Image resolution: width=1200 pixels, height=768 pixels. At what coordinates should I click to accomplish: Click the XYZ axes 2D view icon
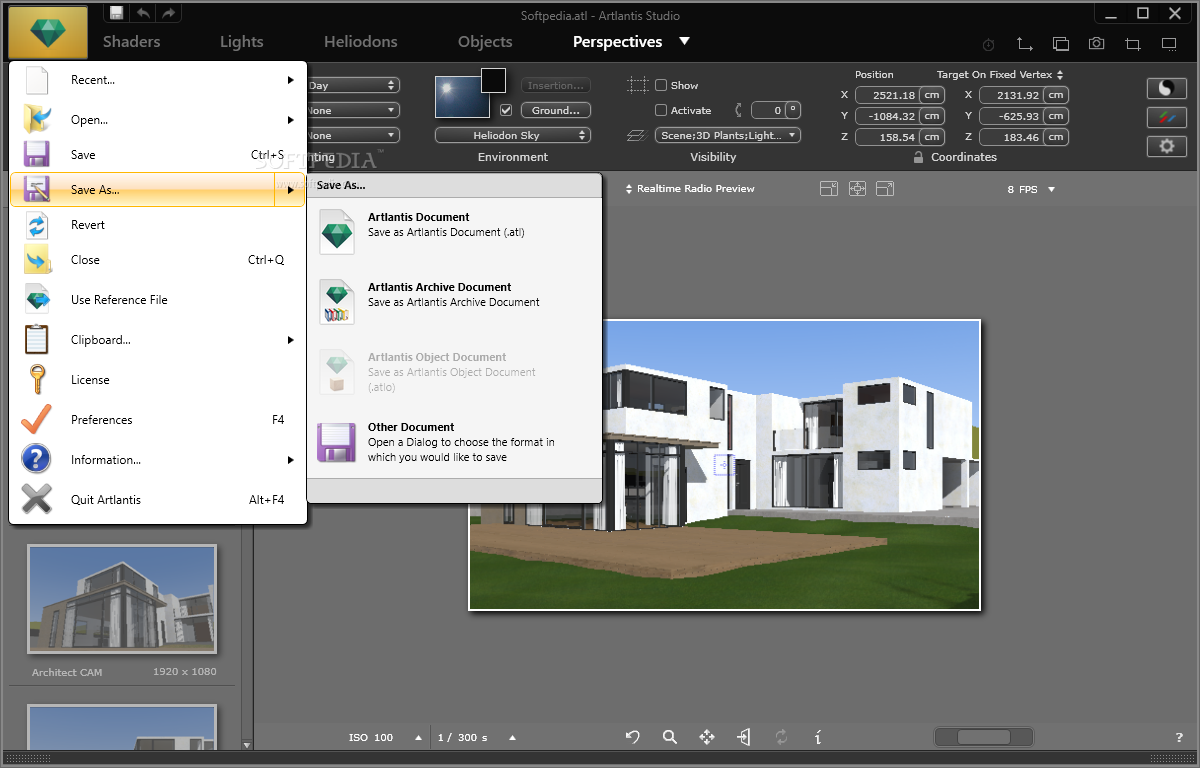coord(1024,44)
